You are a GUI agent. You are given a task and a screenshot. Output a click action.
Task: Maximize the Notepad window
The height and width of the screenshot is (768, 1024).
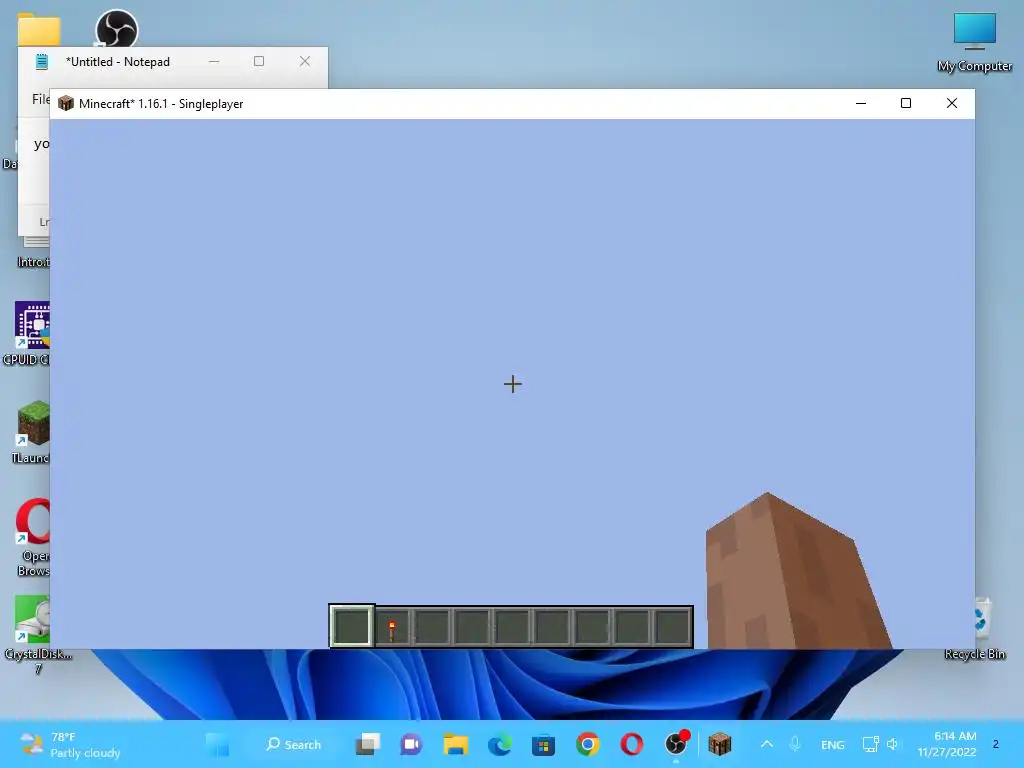click(259, 61)
